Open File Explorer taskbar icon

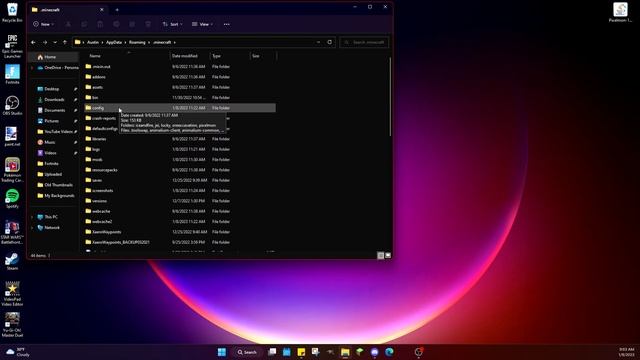pos(345,352)
